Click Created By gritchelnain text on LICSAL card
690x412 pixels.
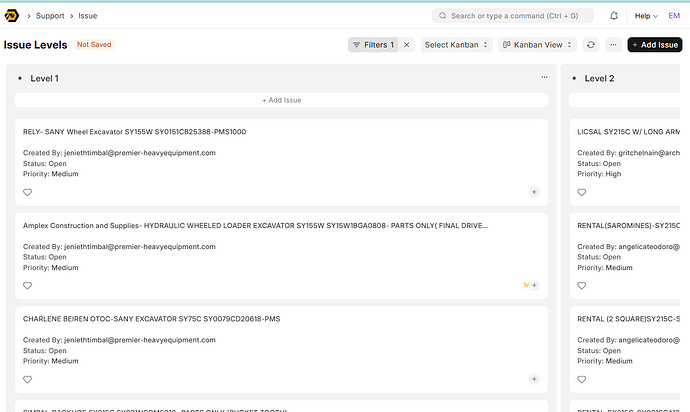coord(628,153)
